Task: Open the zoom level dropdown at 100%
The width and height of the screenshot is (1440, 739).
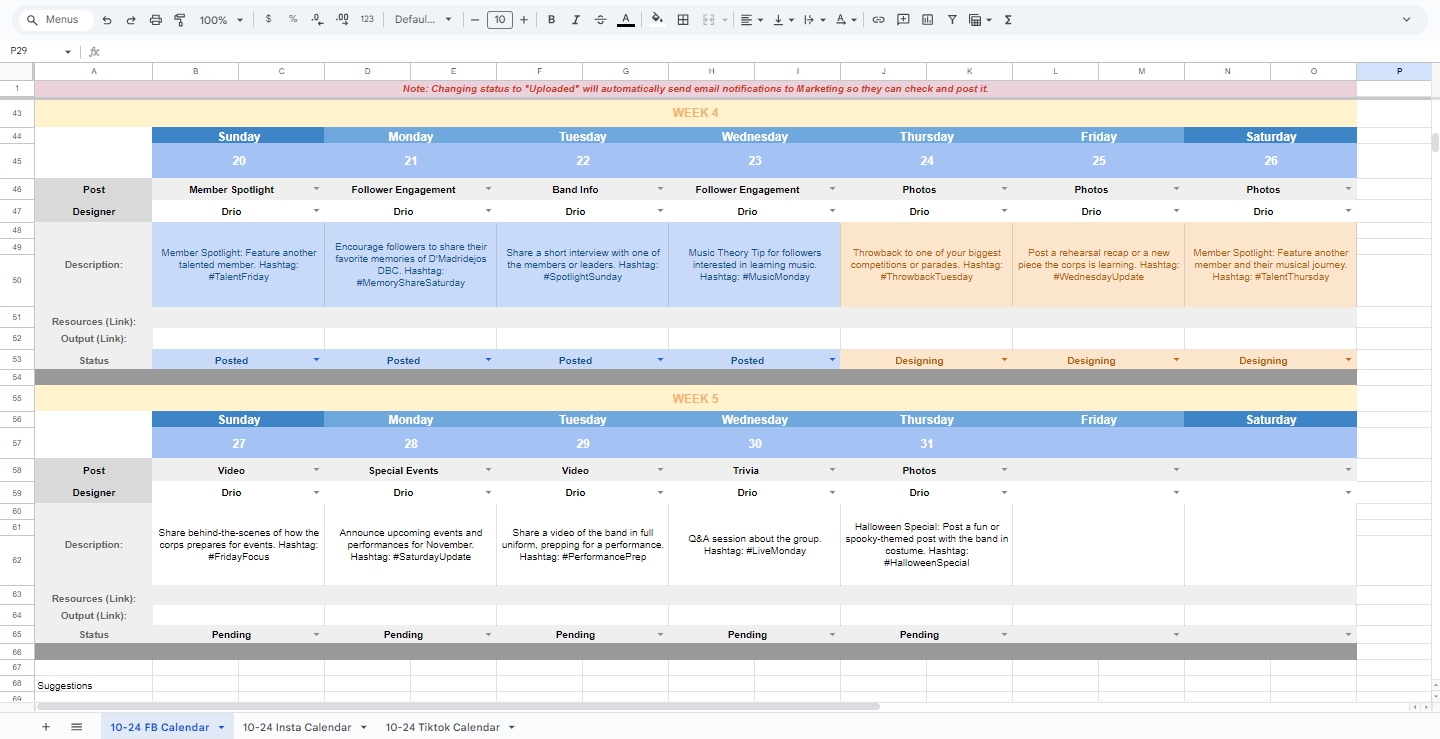Action: 221,20
